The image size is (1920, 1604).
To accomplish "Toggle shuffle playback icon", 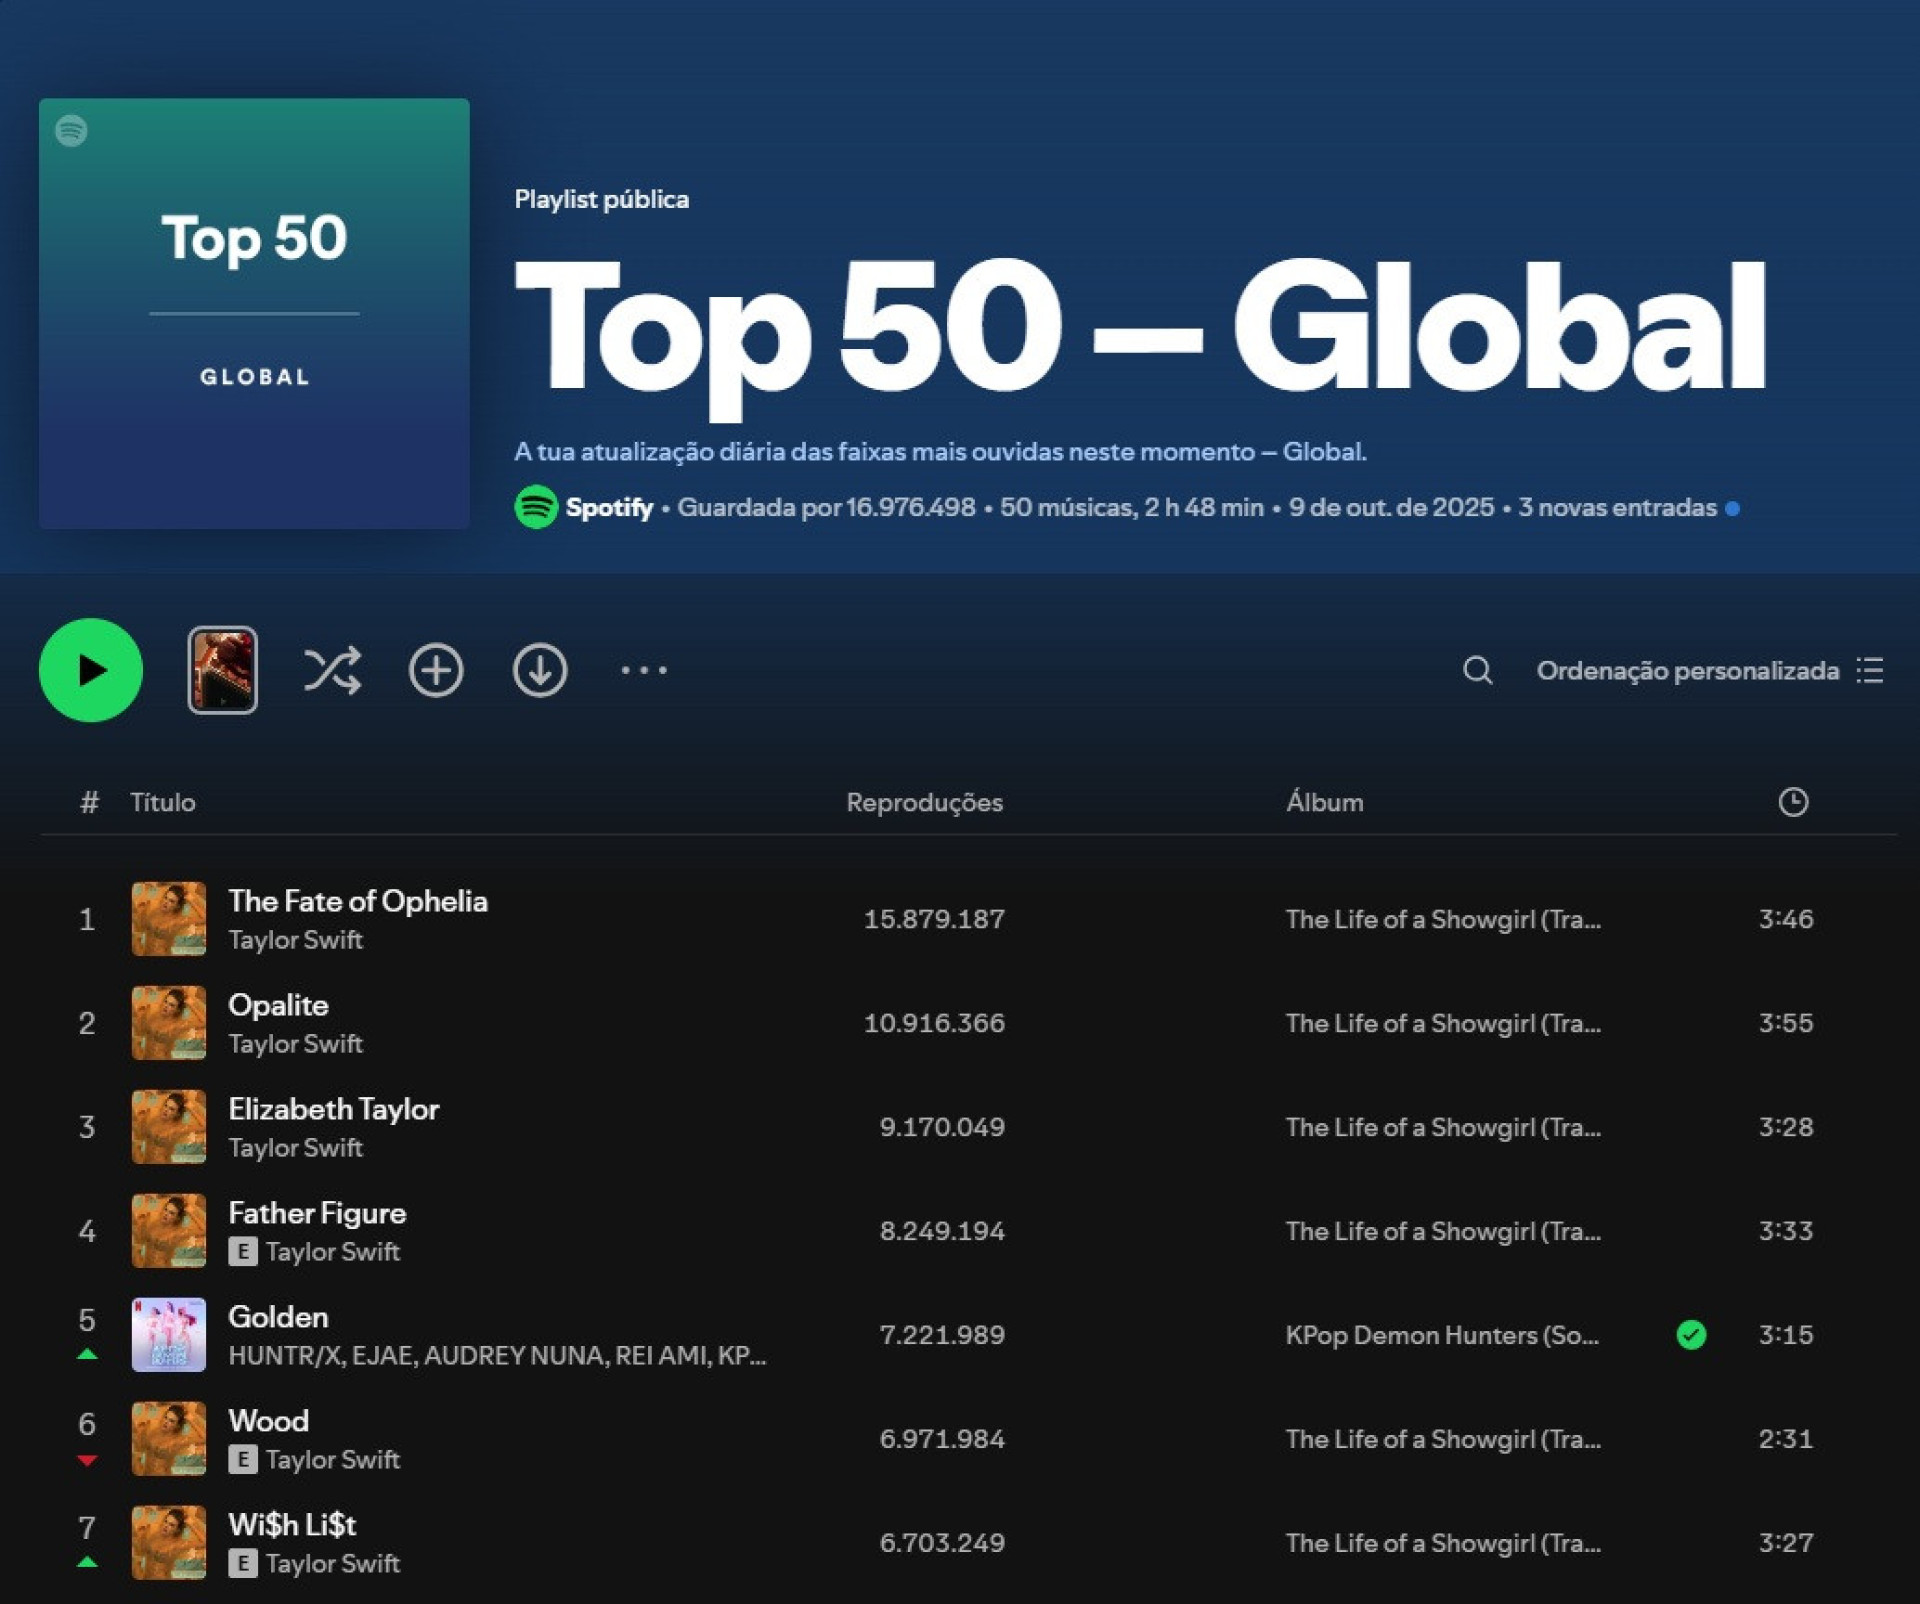I will coord(332,670).
